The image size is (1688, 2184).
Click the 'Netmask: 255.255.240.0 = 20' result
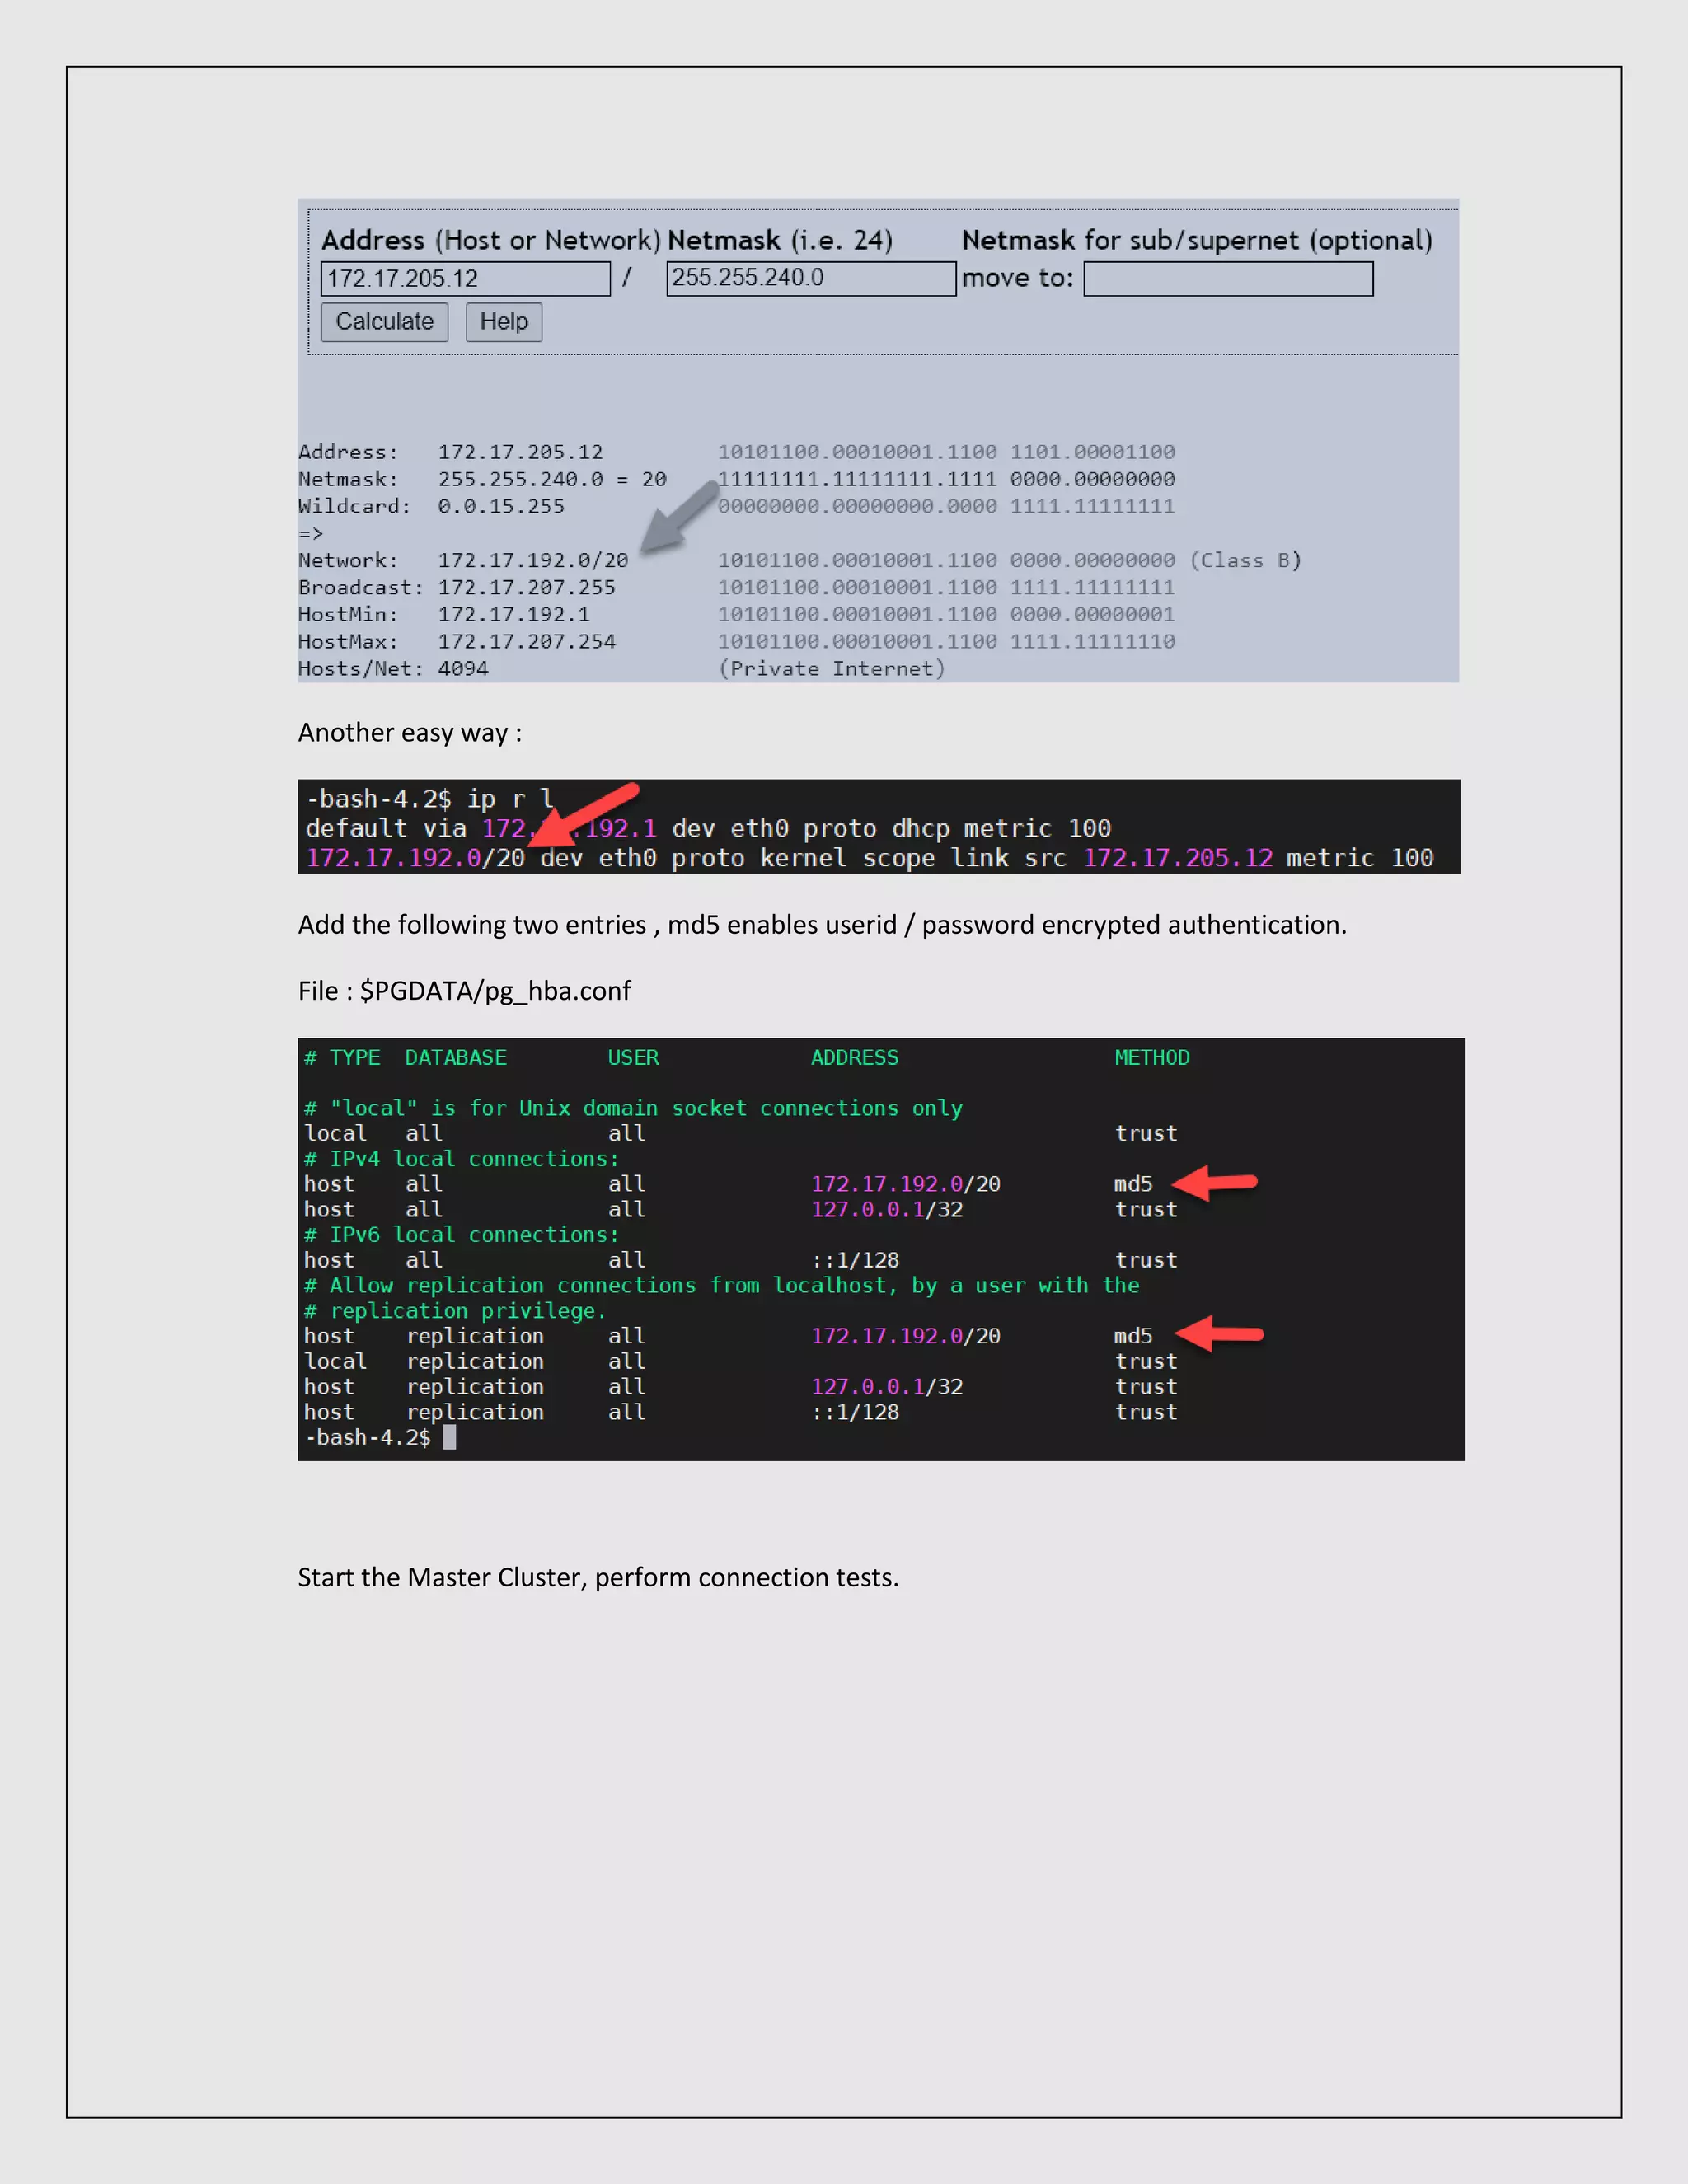(x=483, y=480)
